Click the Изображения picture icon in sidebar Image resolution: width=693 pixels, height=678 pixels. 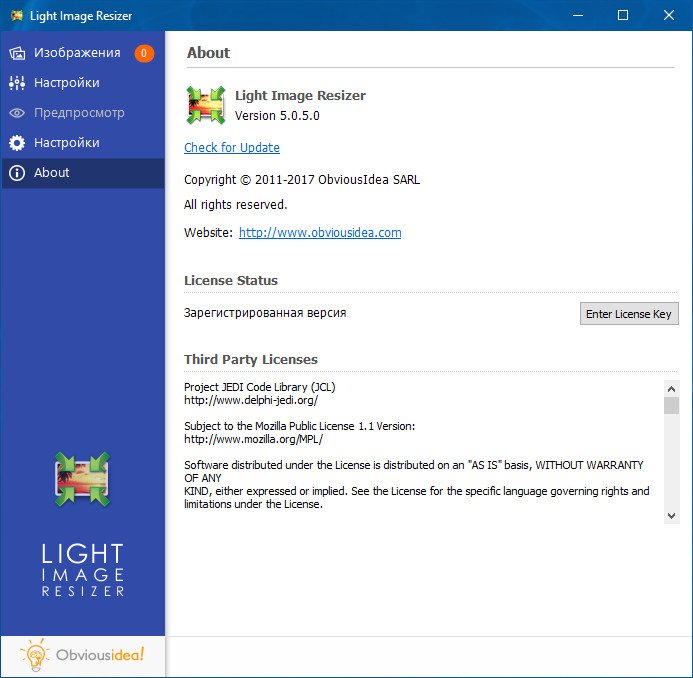tap(17, 53)
